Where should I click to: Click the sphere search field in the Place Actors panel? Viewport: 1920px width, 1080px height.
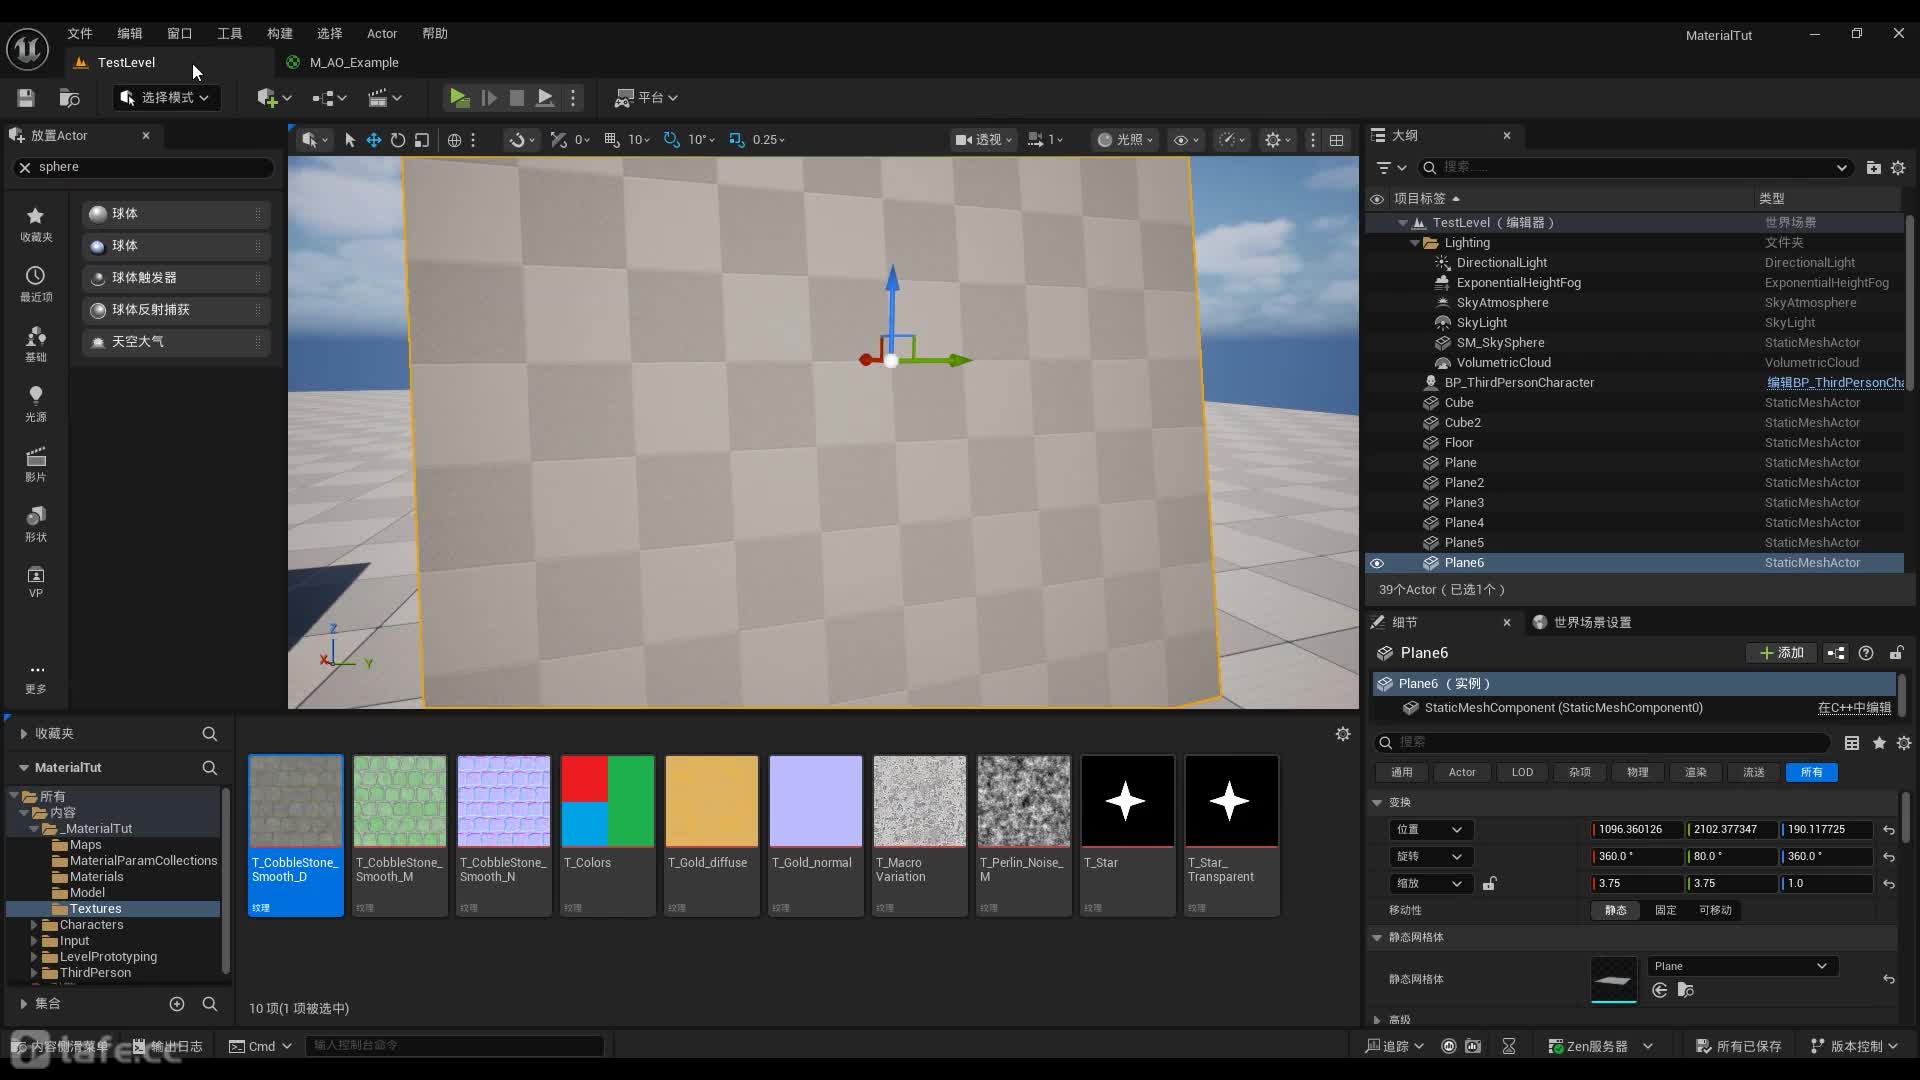pos(150,167)
